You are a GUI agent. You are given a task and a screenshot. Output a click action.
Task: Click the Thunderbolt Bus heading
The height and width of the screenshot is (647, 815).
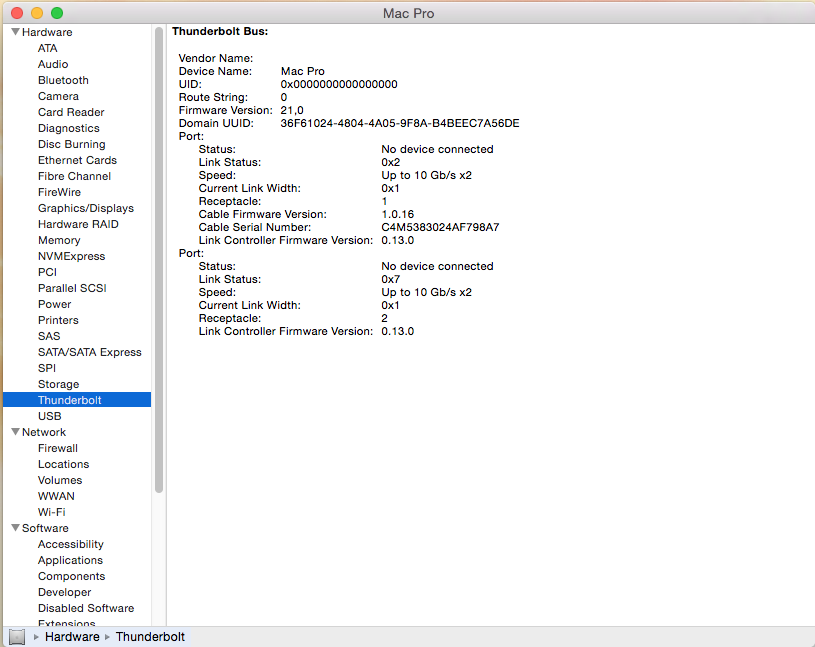coord(220,31)
